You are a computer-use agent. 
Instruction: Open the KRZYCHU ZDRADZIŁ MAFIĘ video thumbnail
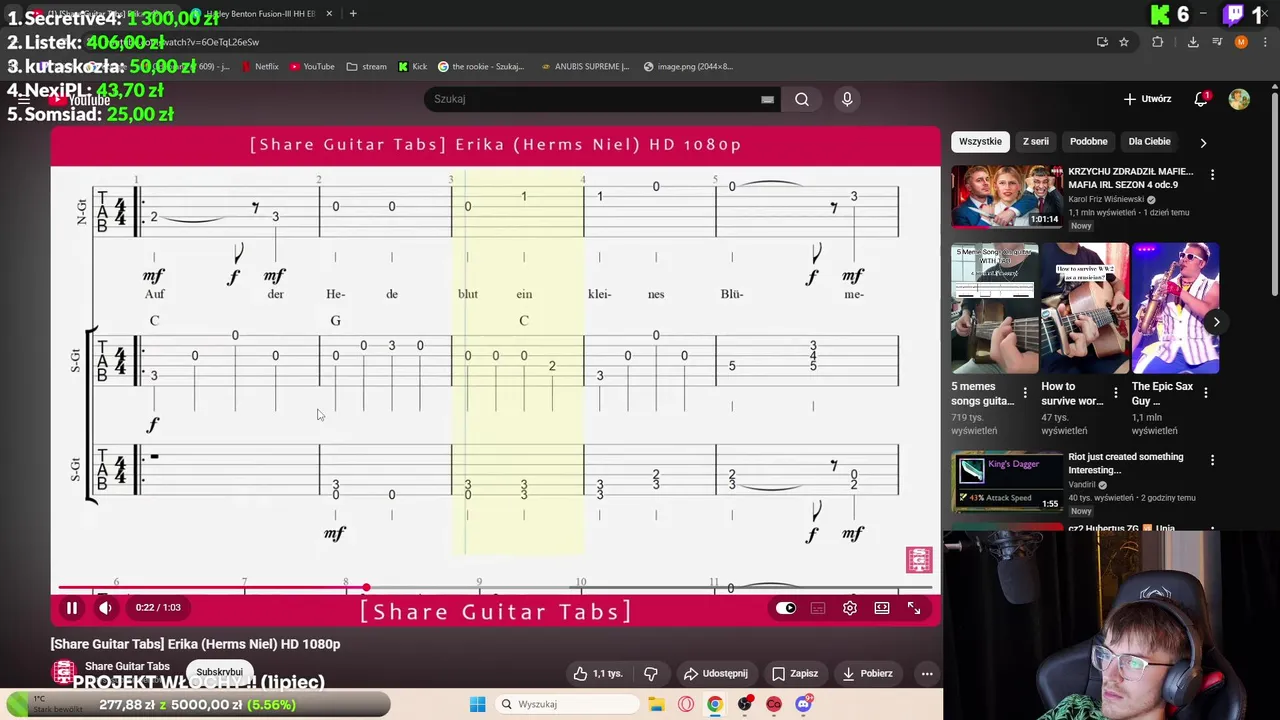pyautogui.click(x=1007, y=196)
